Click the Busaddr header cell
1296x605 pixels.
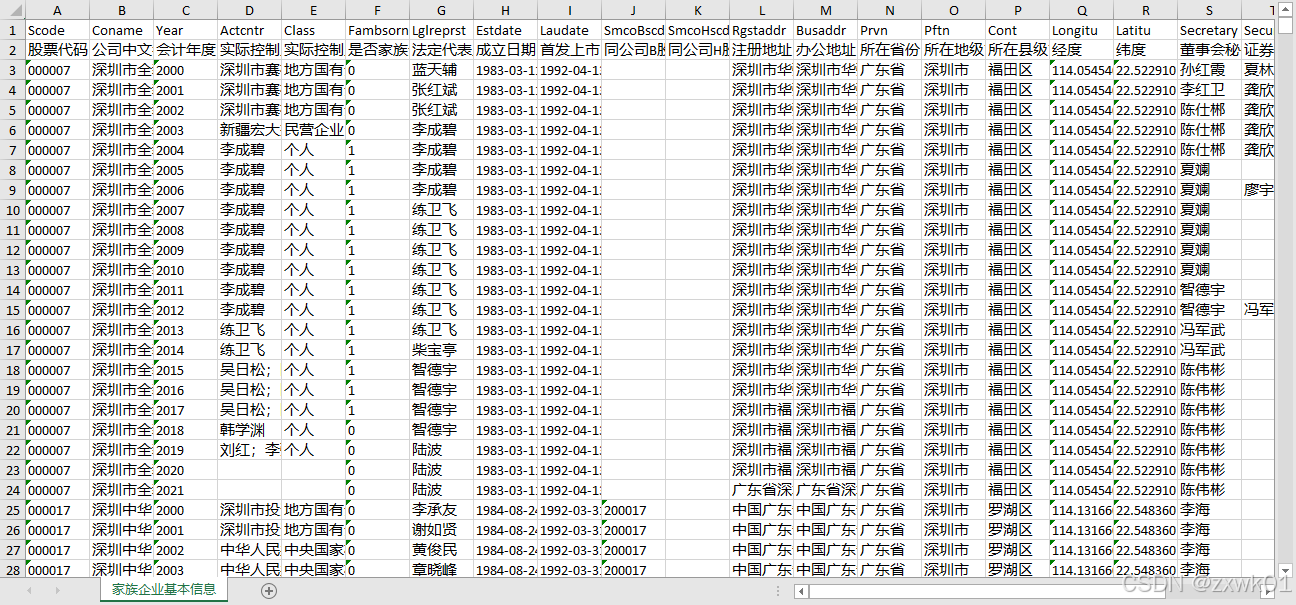[x=825, y=30]
